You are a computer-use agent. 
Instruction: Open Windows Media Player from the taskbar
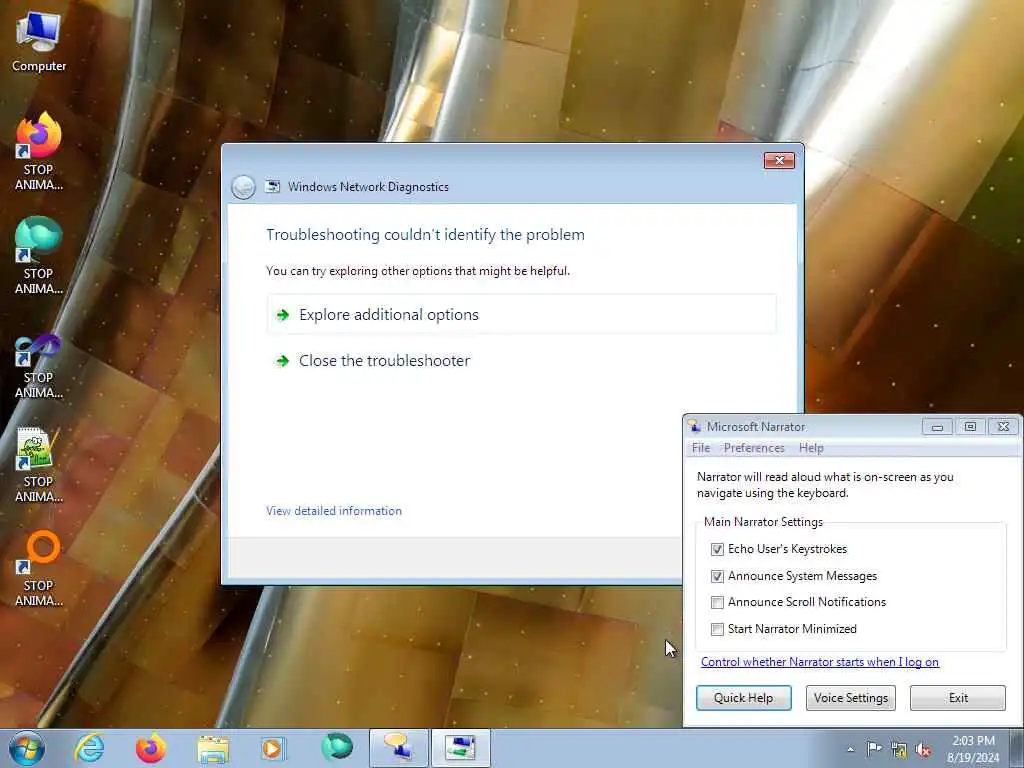(x=273, y=748)
